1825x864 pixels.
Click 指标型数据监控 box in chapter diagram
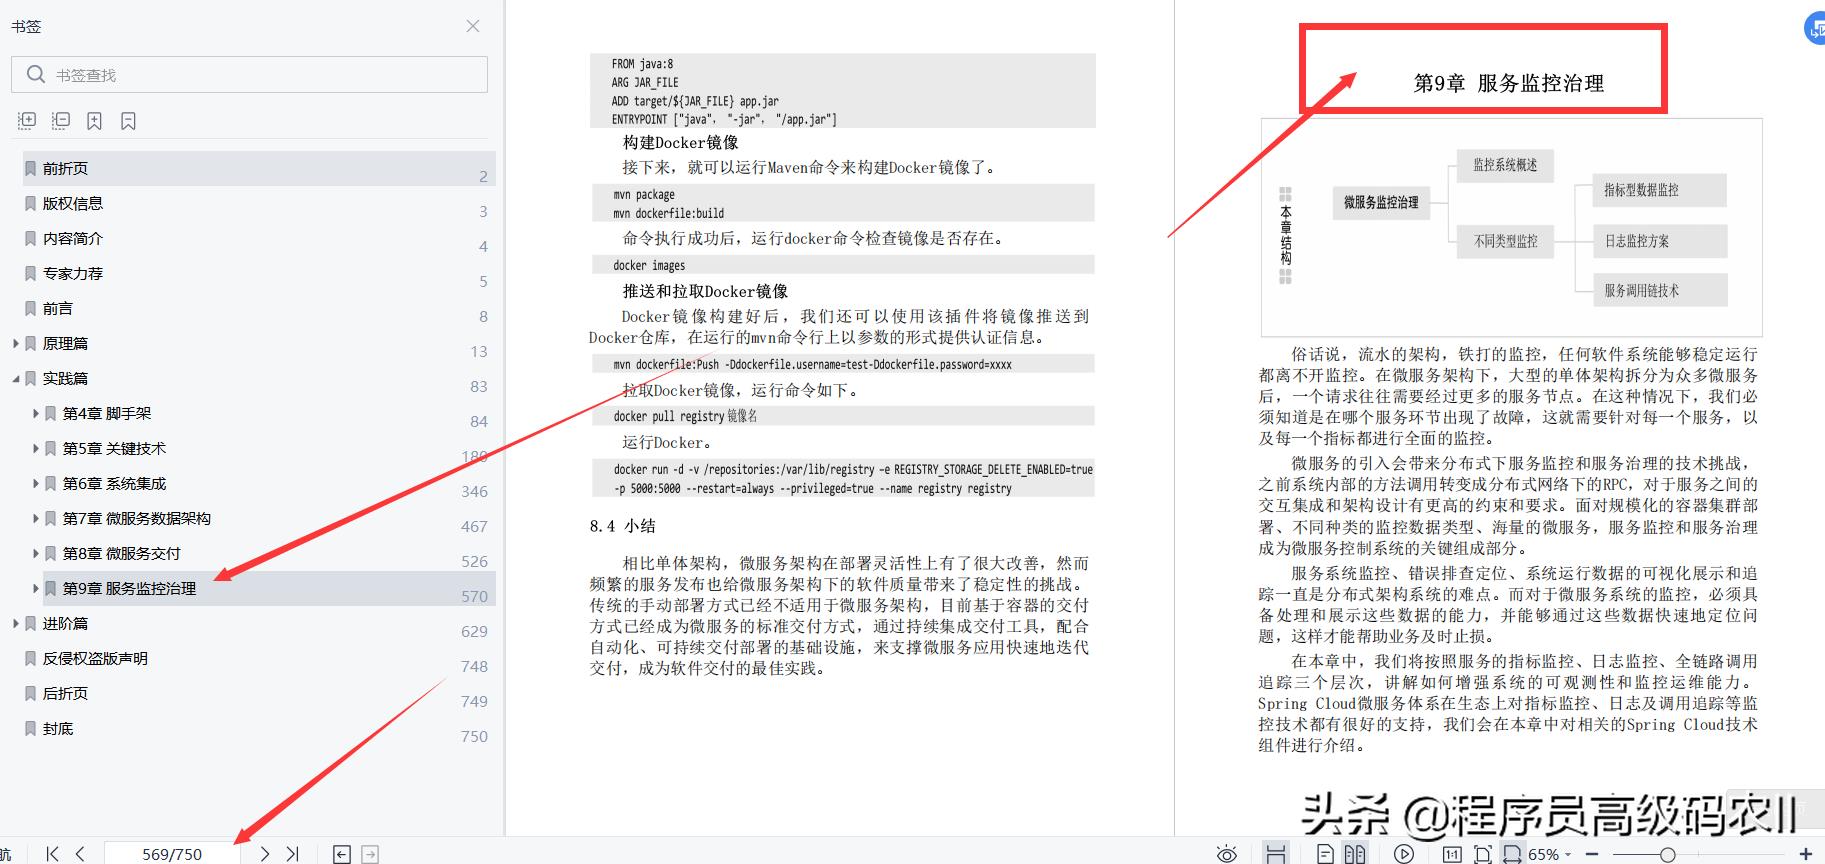(1659, 189)
